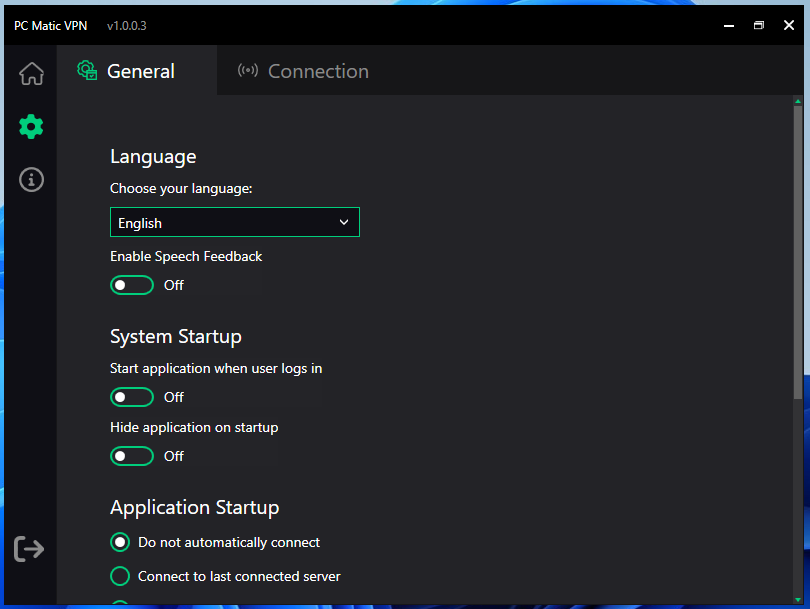Screen dimensions: 810x609
Task: Maximize the PC Matic VPN window
Action: click(x=759, y=25)
